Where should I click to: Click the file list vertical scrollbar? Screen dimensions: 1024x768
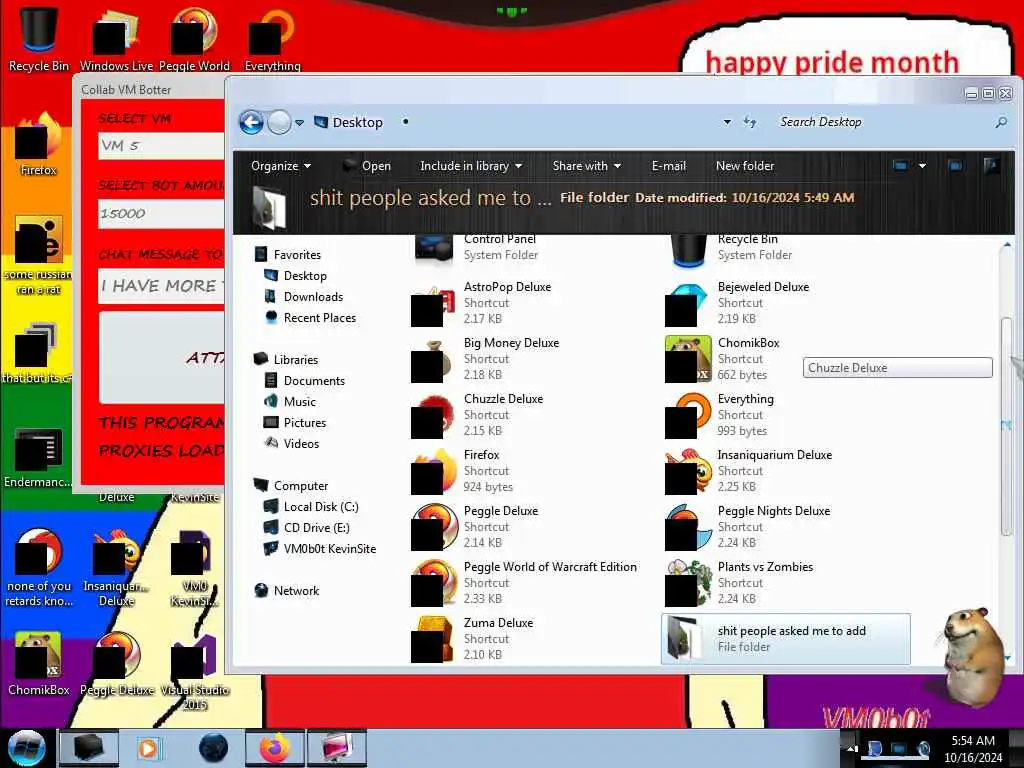pos(1006,424)
